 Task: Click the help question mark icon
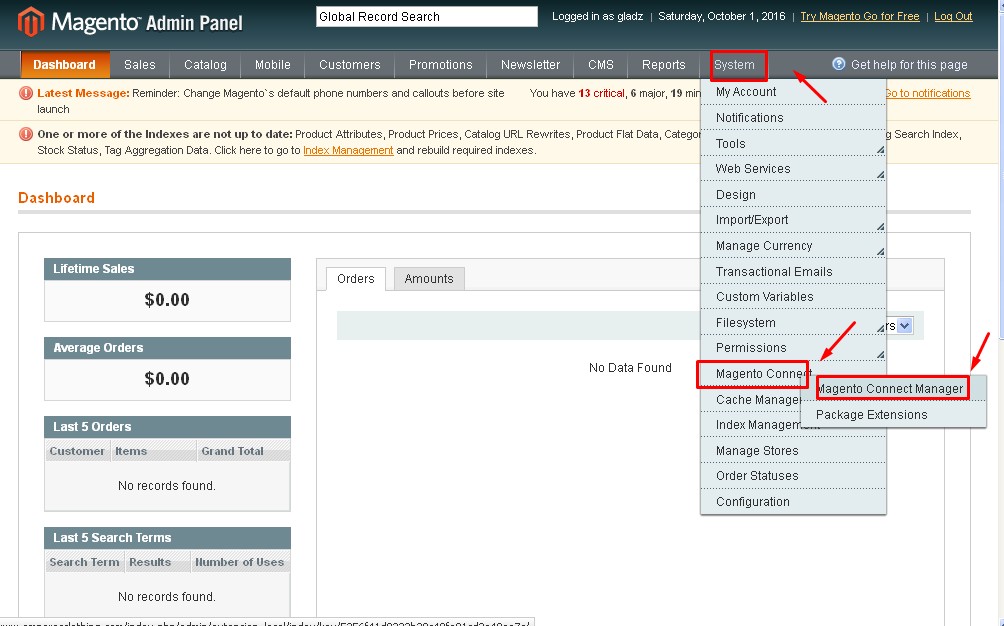coord(838,64)
